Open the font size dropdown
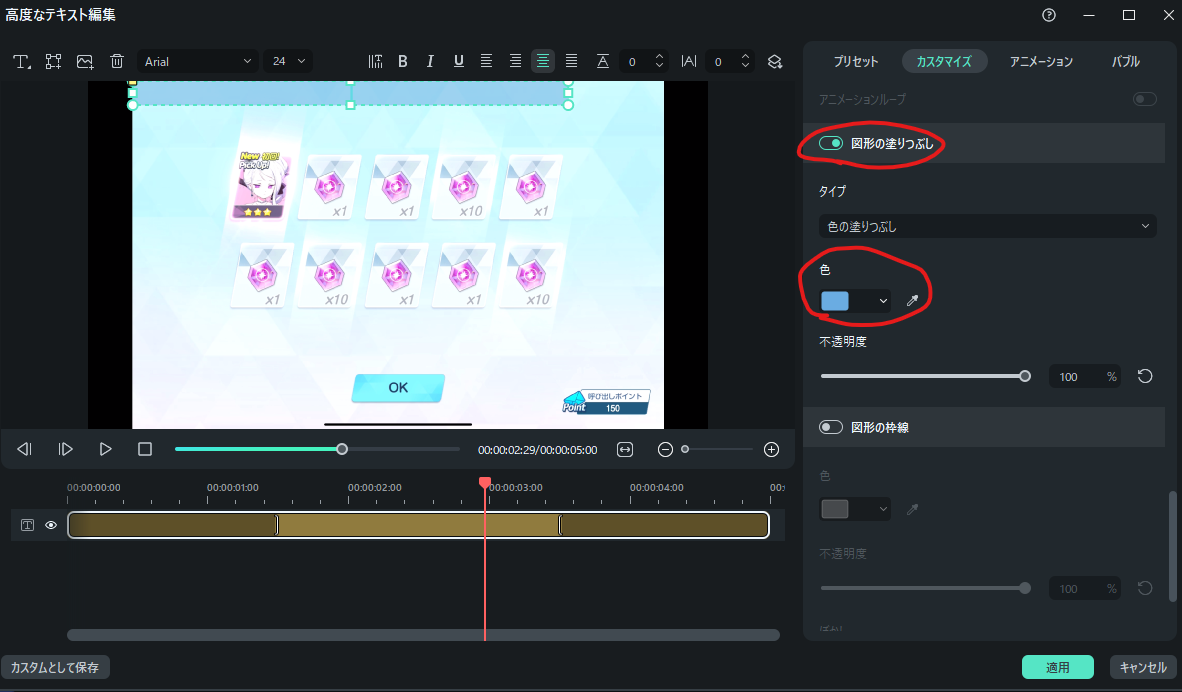The height and width of the screenshot is (692, 1182). click(x=287, y=61)
